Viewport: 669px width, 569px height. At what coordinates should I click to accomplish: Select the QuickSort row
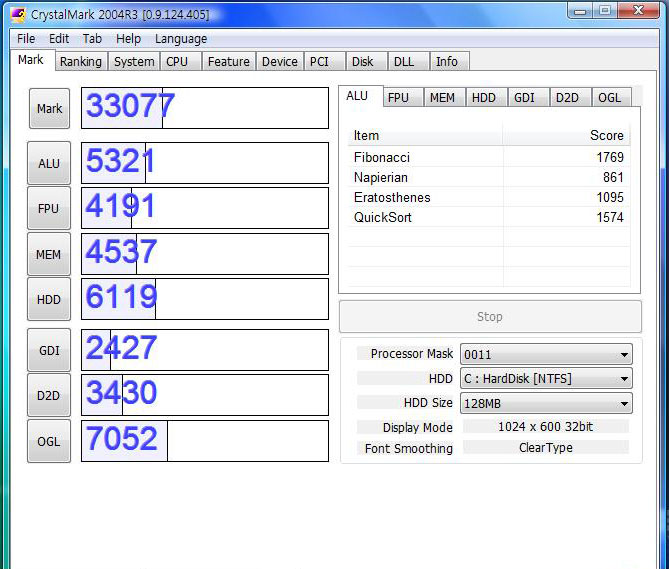[489, 217]
